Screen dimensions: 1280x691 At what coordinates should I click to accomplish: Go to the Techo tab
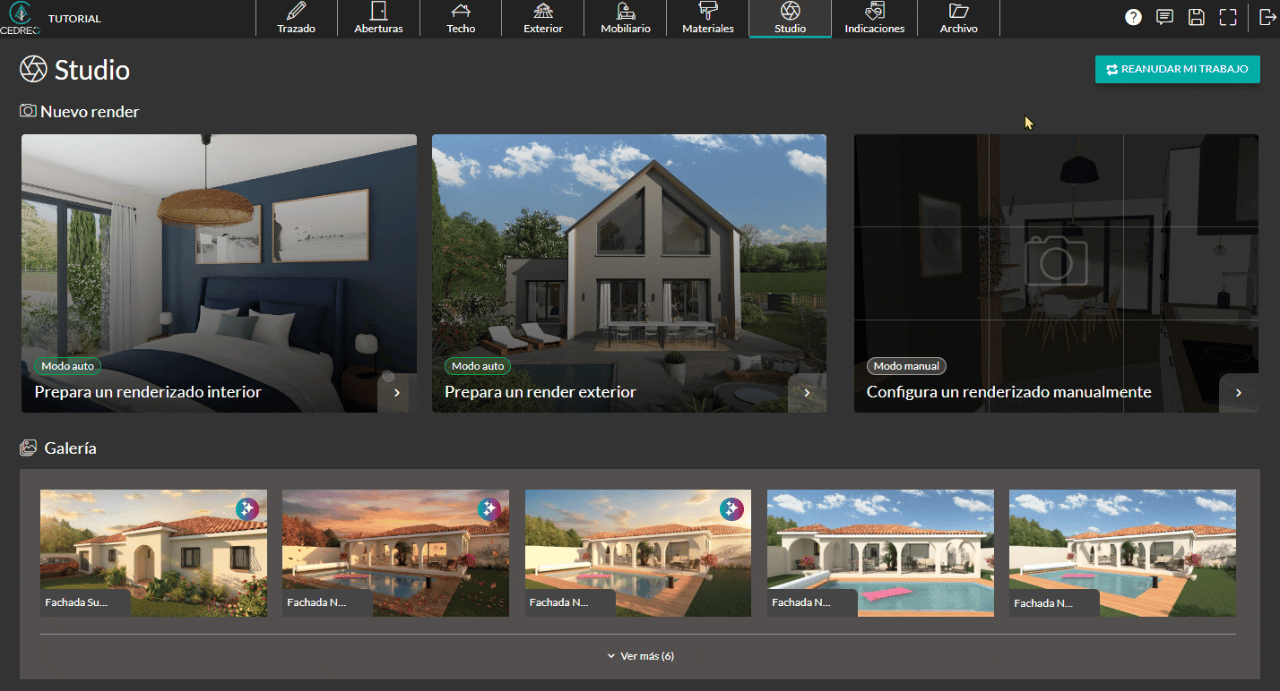pyautogui.click(x=461, y=19)
